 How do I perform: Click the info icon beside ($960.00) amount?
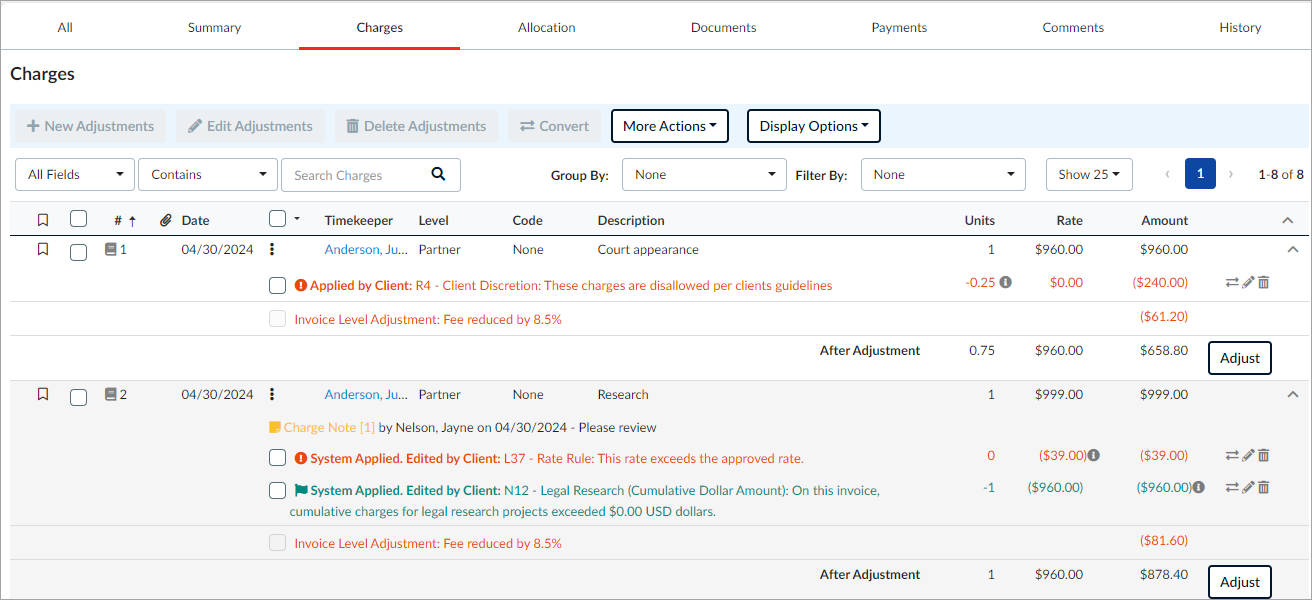(1199, 487)
